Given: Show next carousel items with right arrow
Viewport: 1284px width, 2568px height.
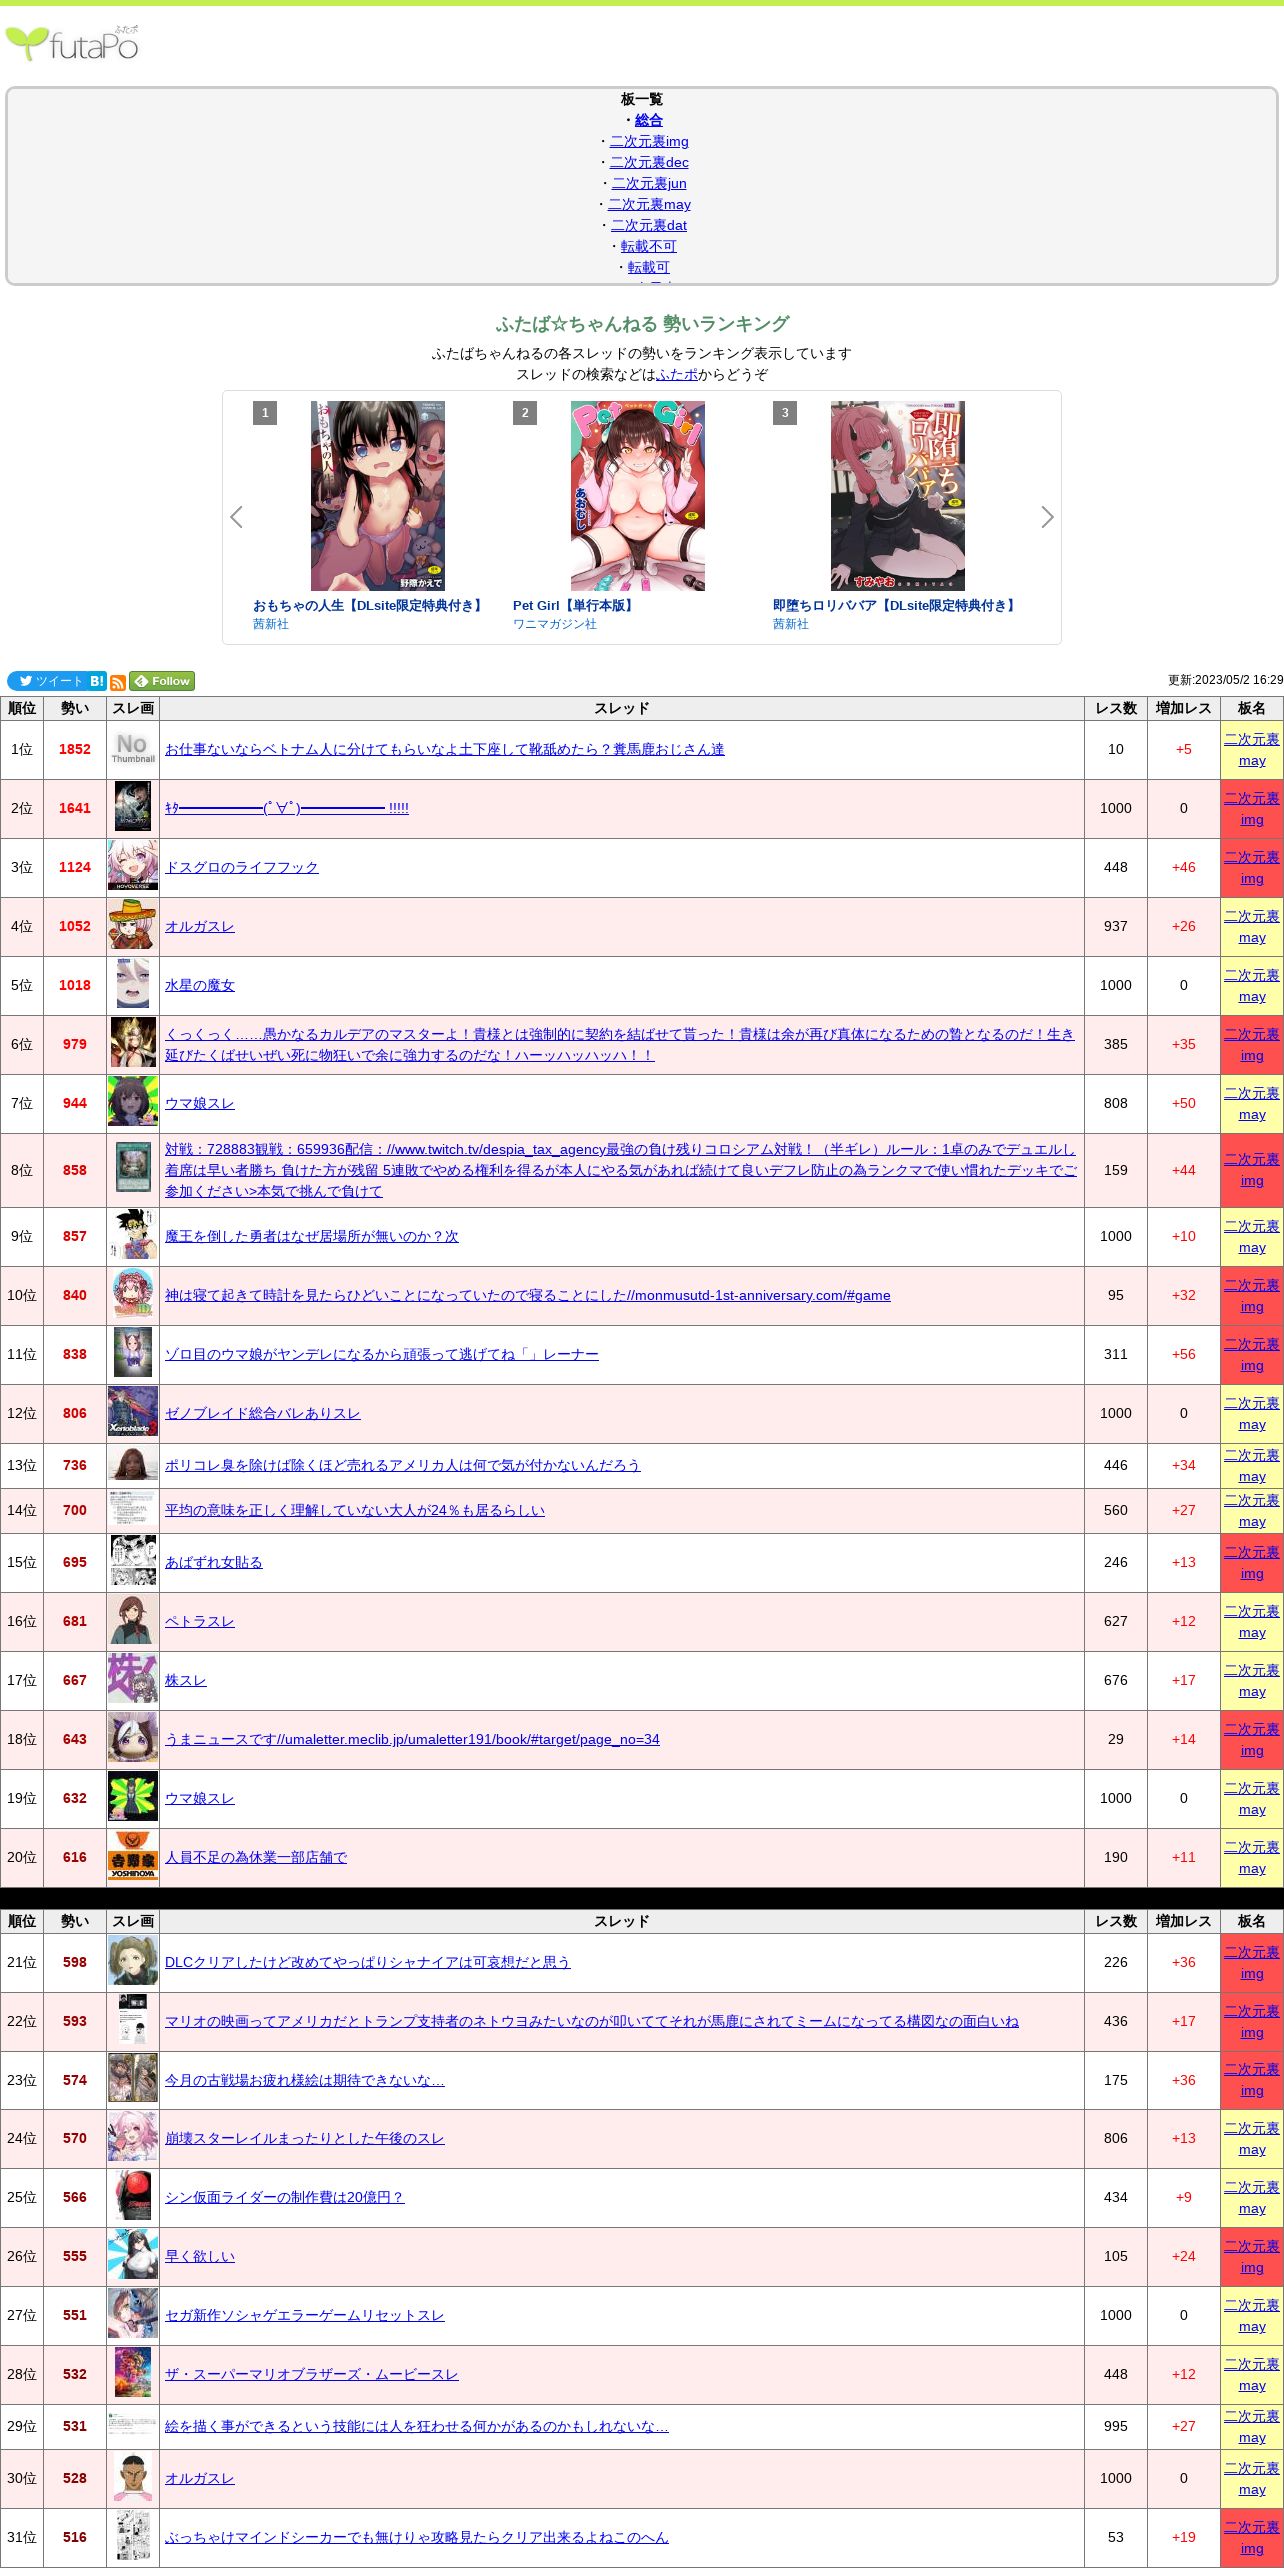Looking at the screenshot, I should coord(1047,517).
